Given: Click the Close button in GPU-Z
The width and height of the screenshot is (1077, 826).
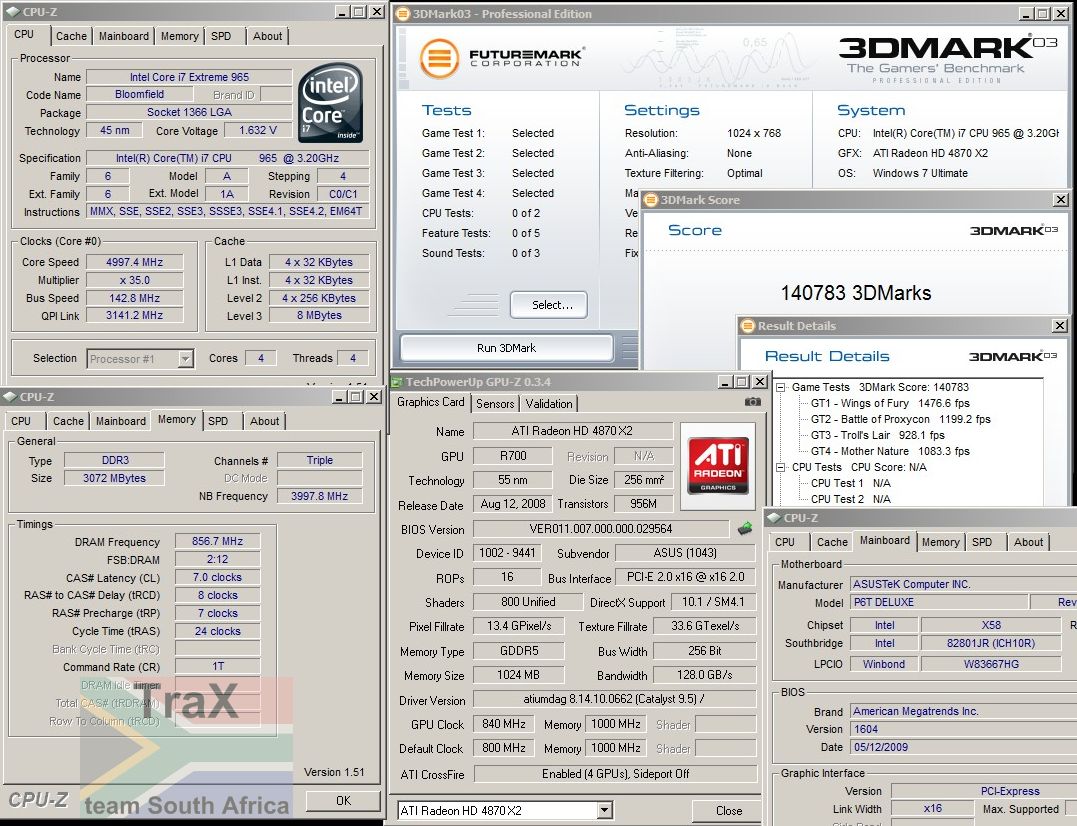Looking at the screenshot, I should click(x=729, y=811).
